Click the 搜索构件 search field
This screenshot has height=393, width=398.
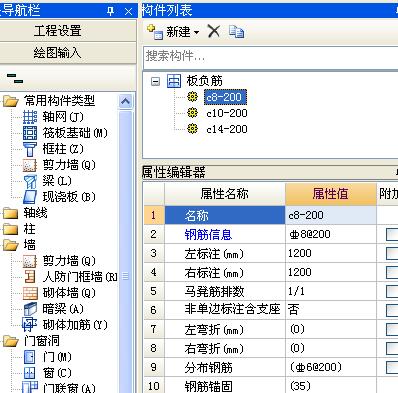click(x=271, y=57)
